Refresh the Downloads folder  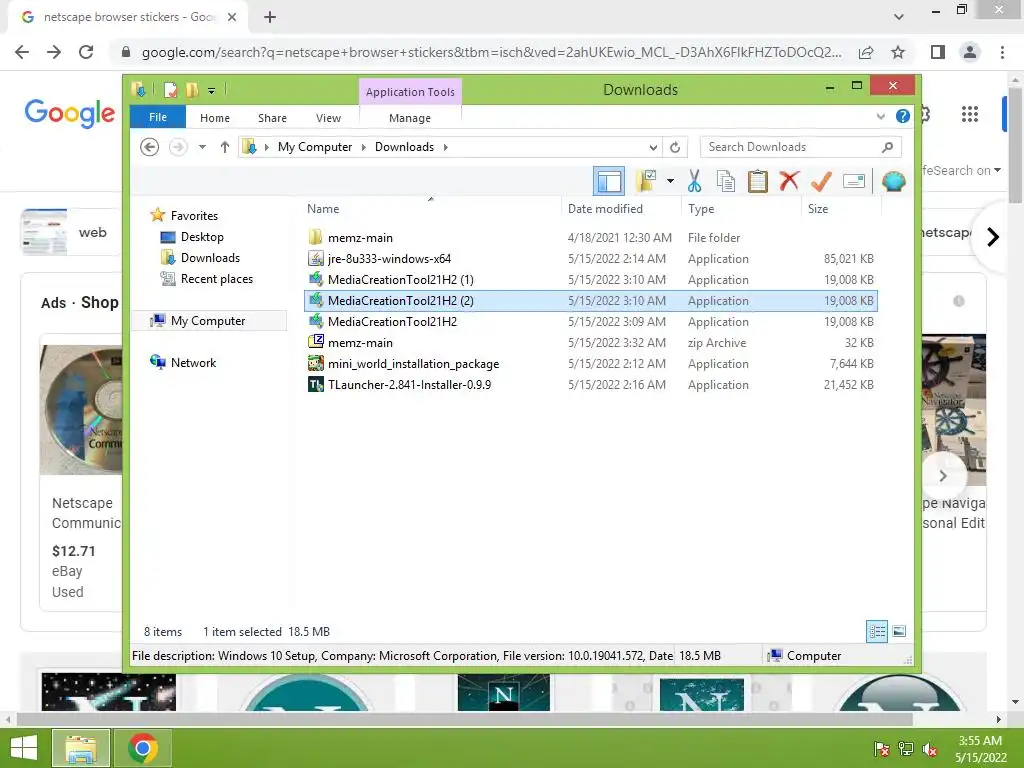(675, 147)
